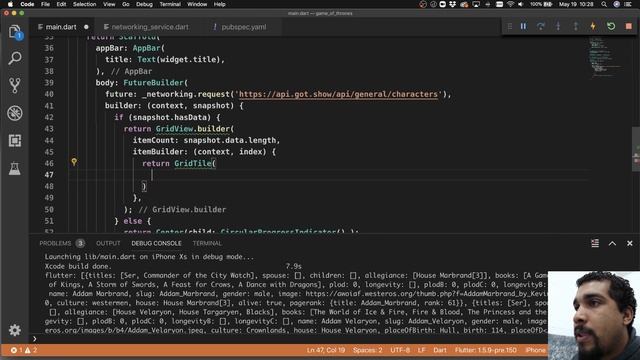640x360 pixels.
Task: Open the Manage gear settings
Action: point(15,330)
